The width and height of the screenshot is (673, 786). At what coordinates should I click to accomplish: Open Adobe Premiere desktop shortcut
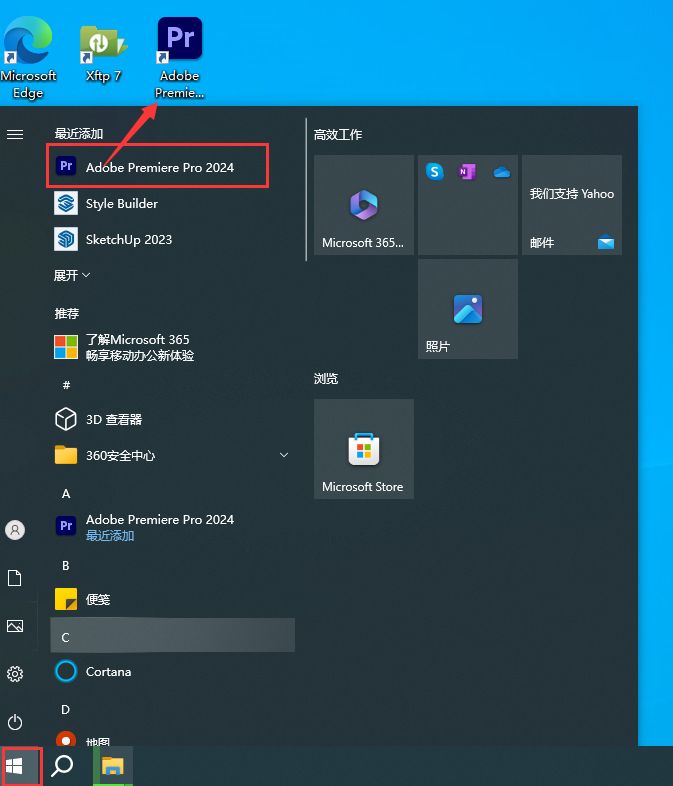coord(179,58)
